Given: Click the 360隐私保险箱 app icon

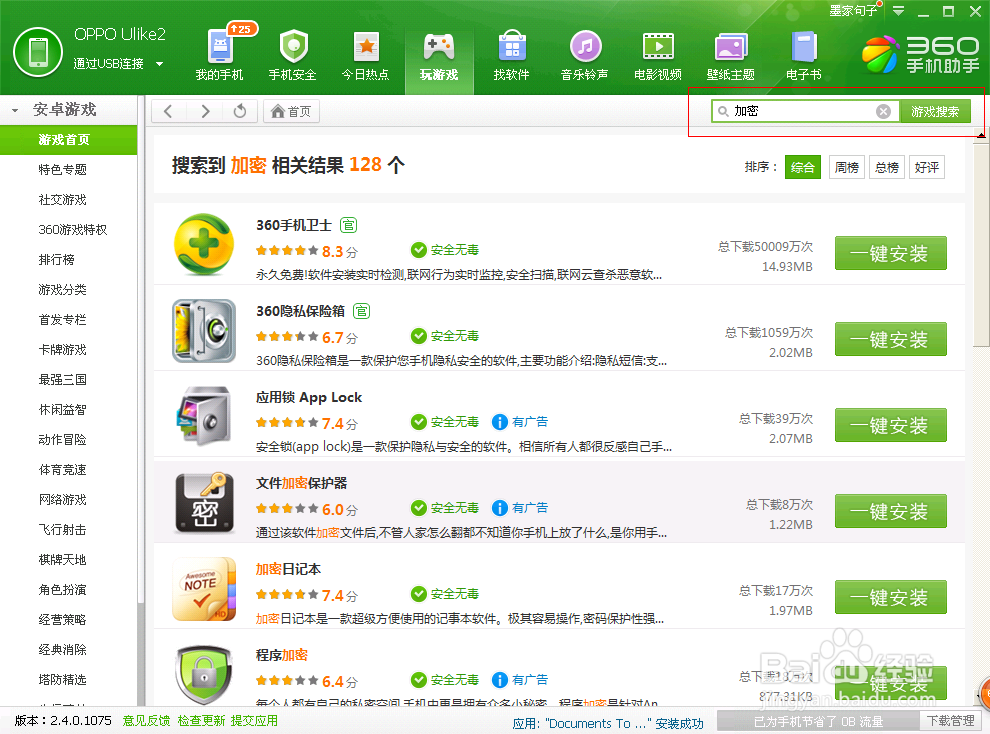Looking at the screenshot, I should tap(204, 331).
